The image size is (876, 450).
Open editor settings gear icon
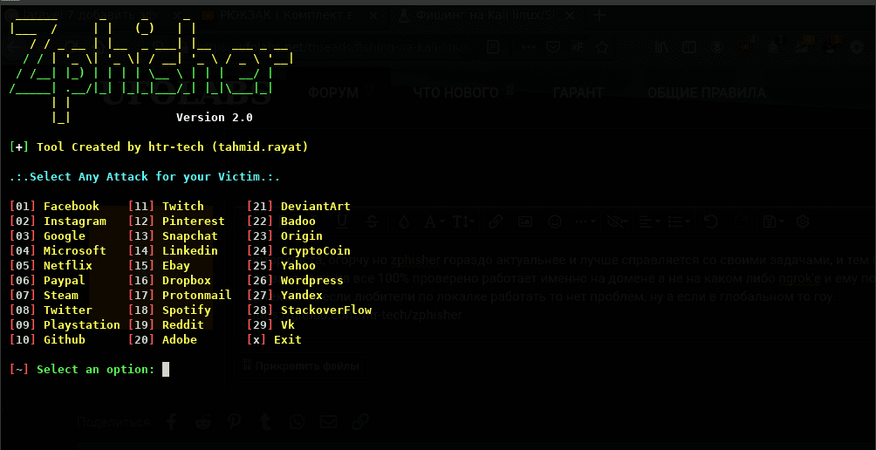(x=803, y=222)
